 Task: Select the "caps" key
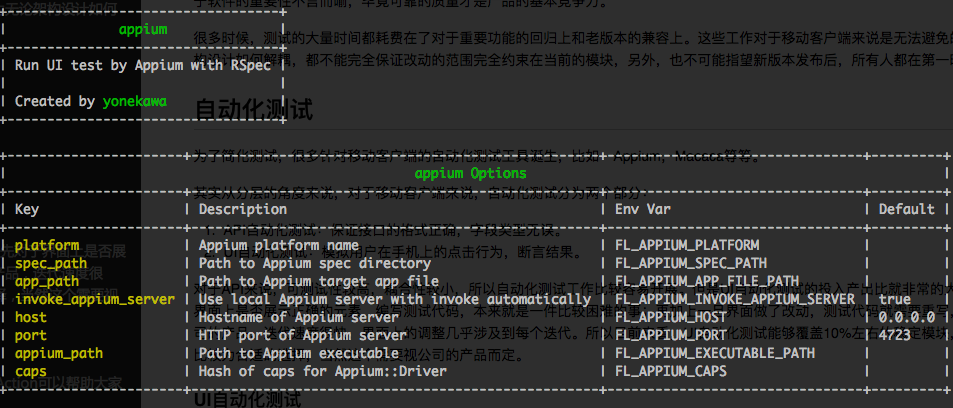click(x=31, y=371)
